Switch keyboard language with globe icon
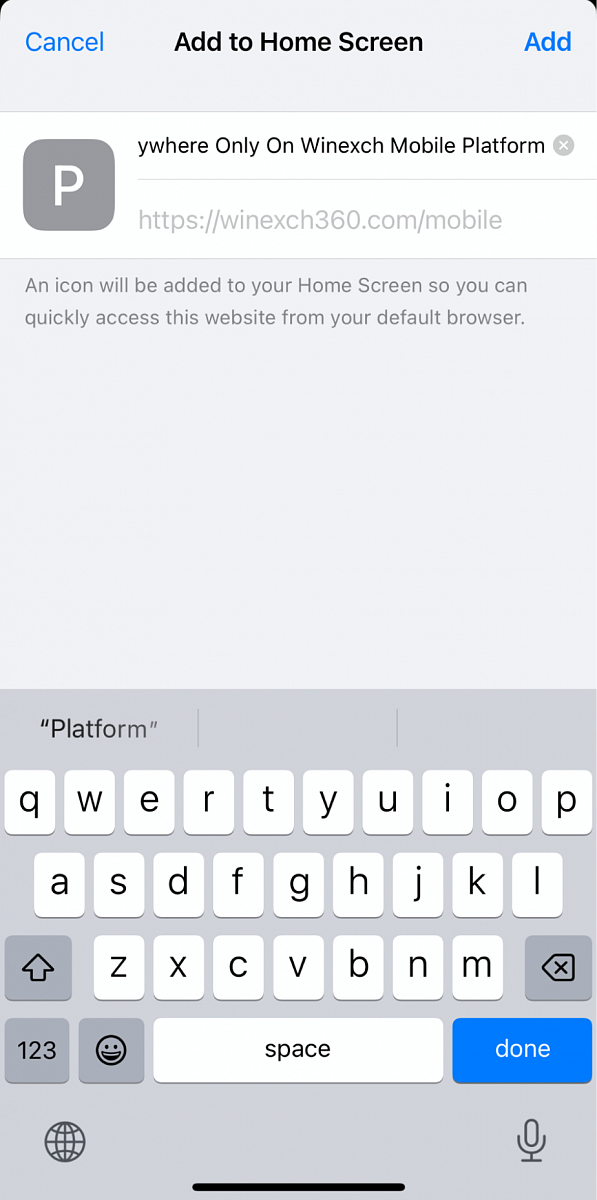Viewport: 597px width, 1200px height. [x=65, y=1141]
